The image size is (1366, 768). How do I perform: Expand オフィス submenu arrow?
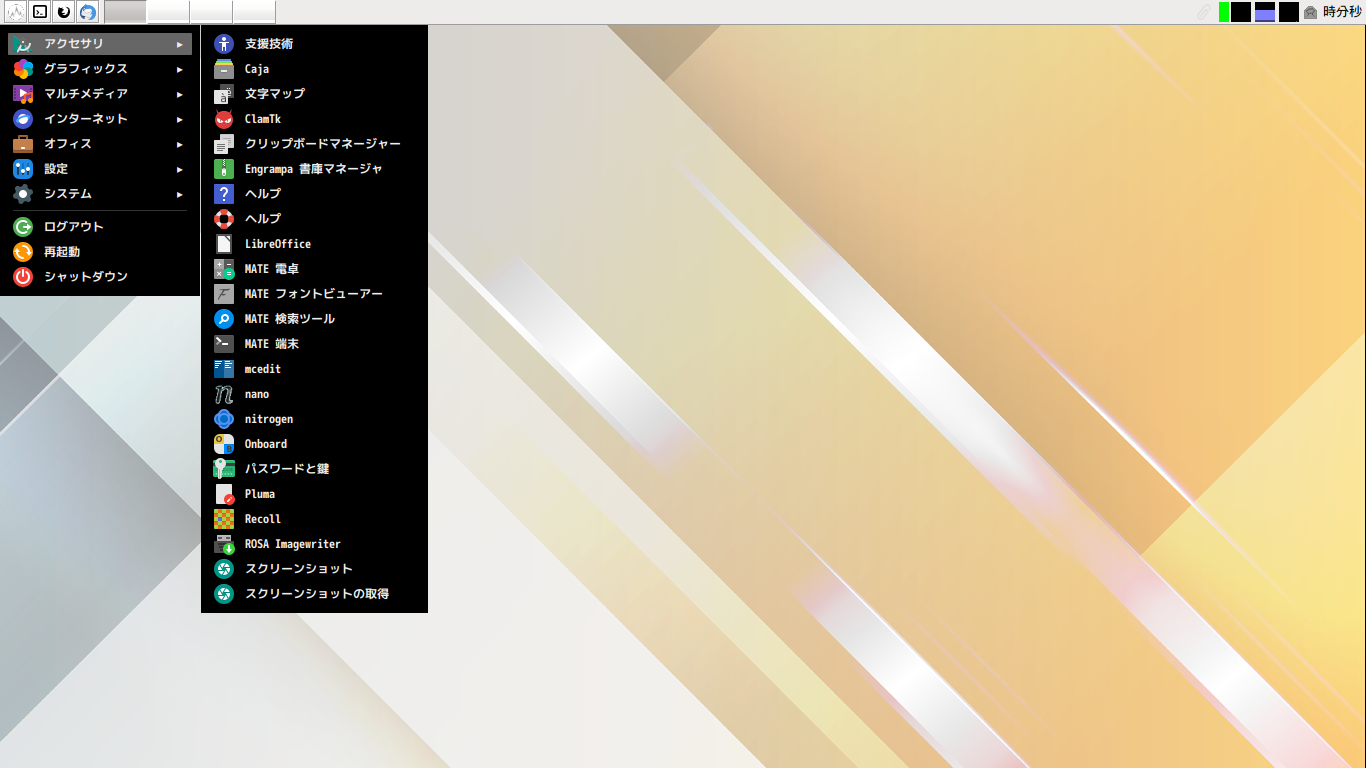[180, 144]
